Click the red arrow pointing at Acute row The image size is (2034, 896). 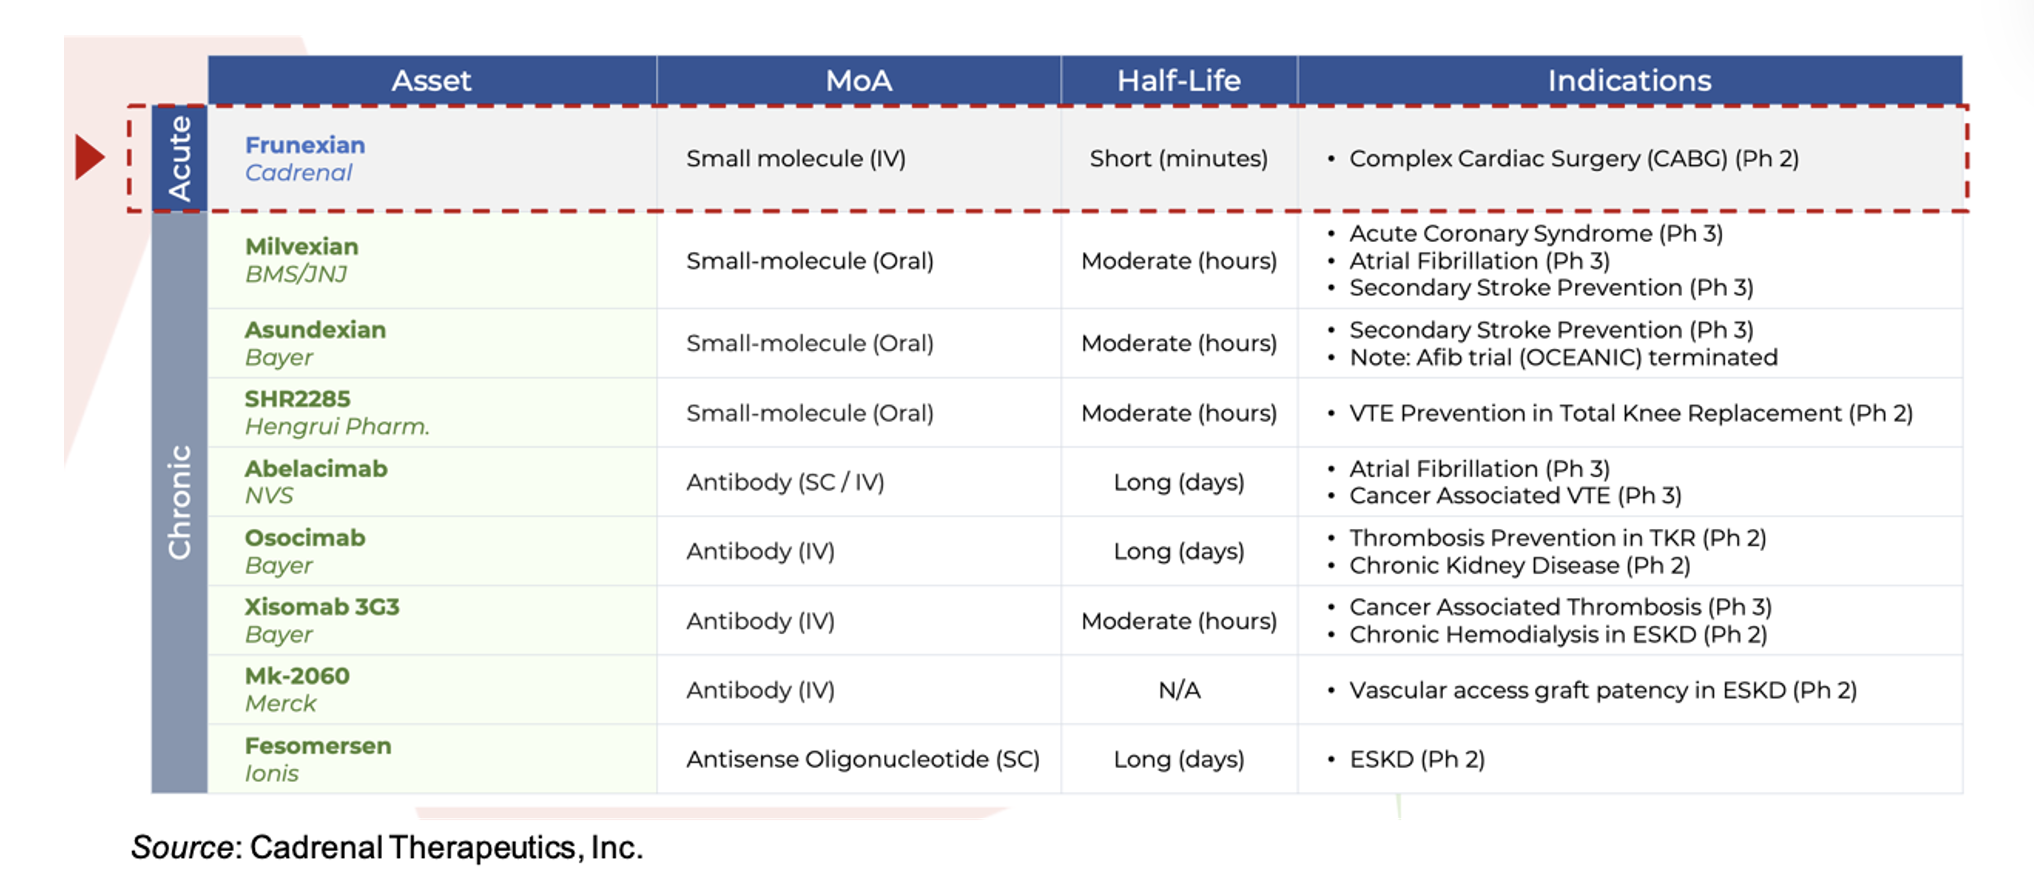coord(90,158)
